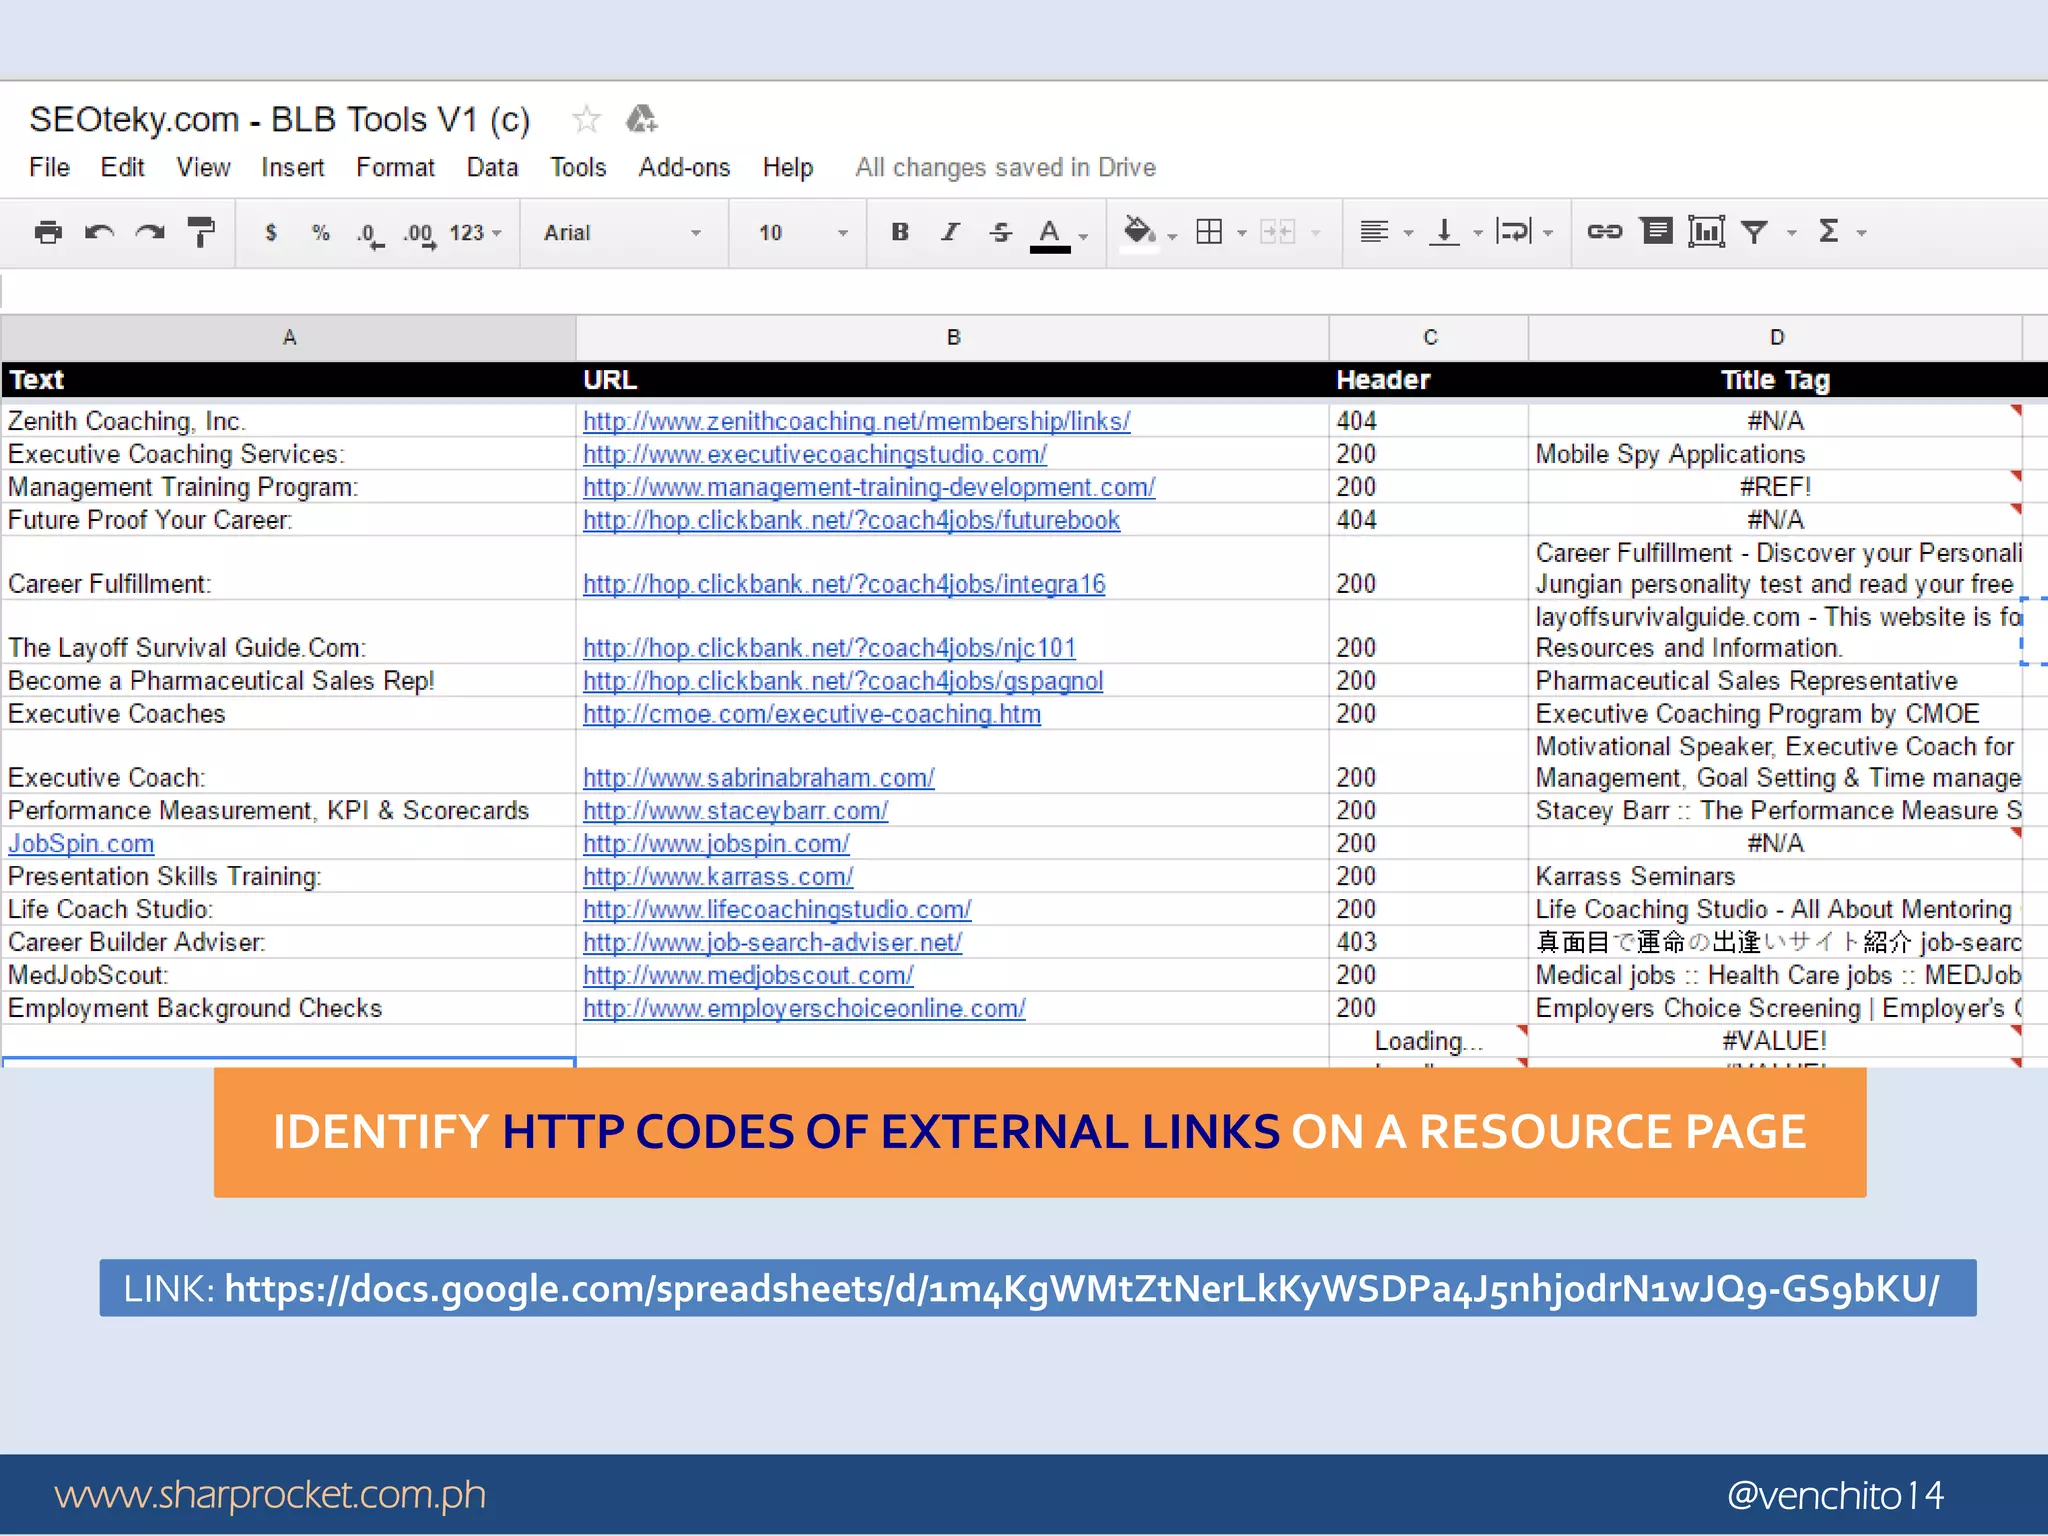Expand the fill color dropdown arrow
2048x1536 pixels.
point(1173,236)
